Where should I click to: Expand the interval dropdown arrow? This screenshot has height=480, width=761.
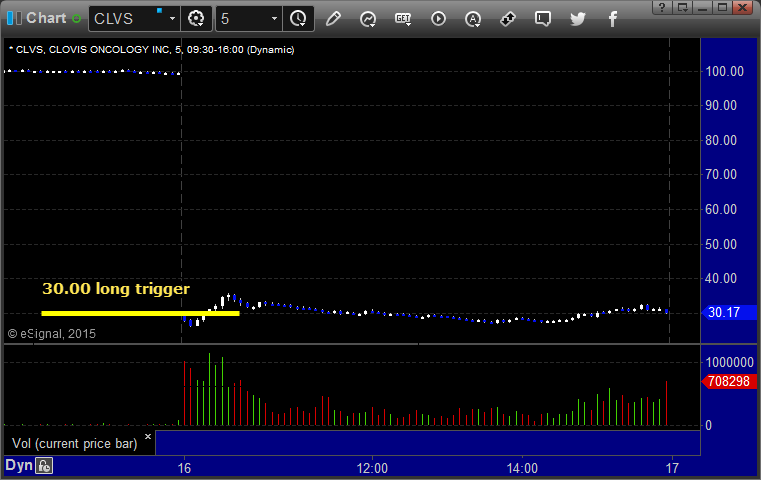pos(274,19)
